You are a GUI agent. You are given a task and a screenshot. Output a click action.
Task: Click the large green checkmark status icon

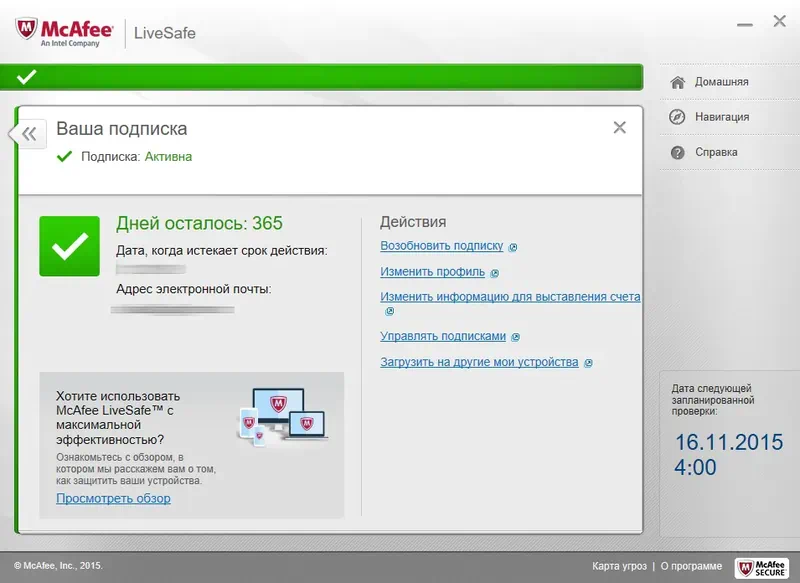69,246
